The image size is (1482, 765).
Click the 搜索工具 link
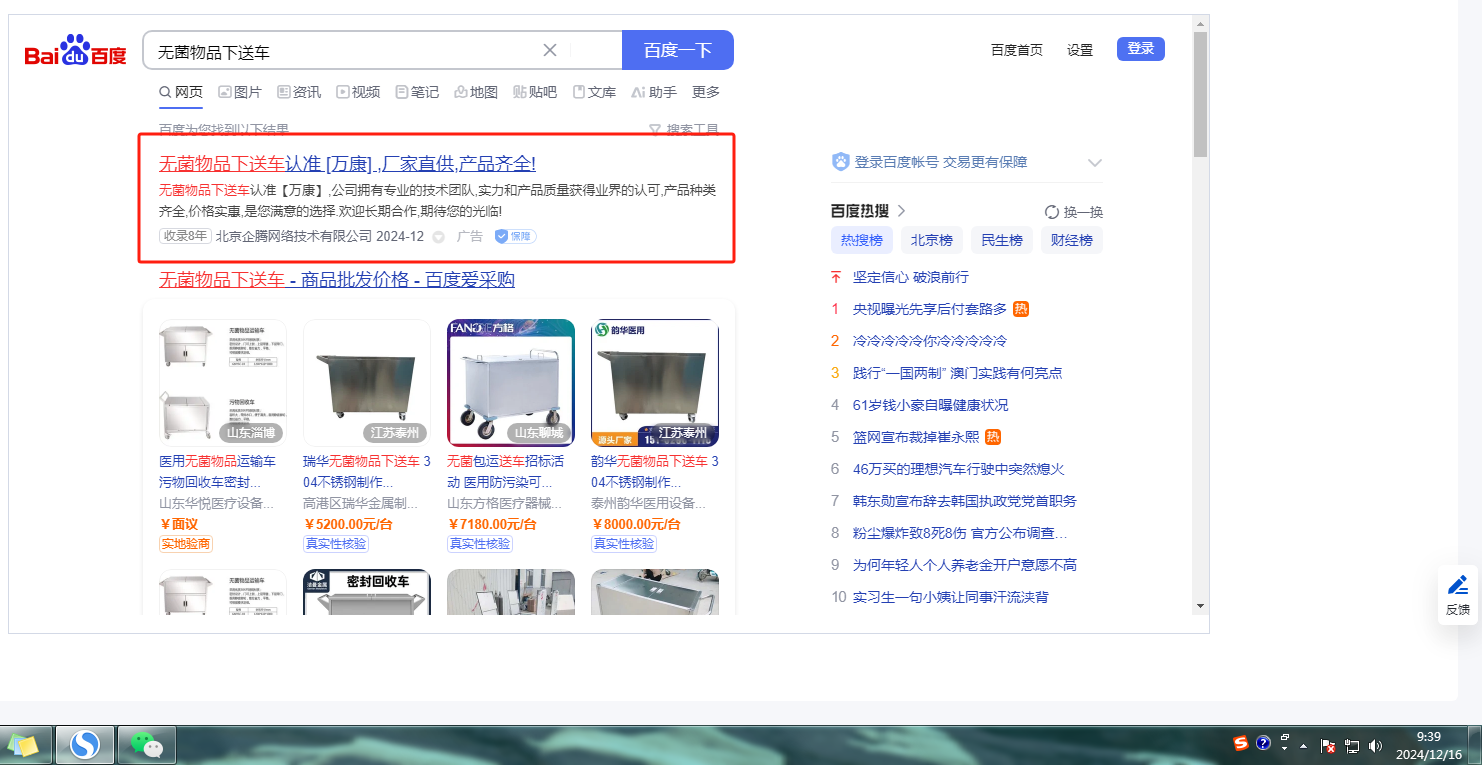[x=693, y=130]
